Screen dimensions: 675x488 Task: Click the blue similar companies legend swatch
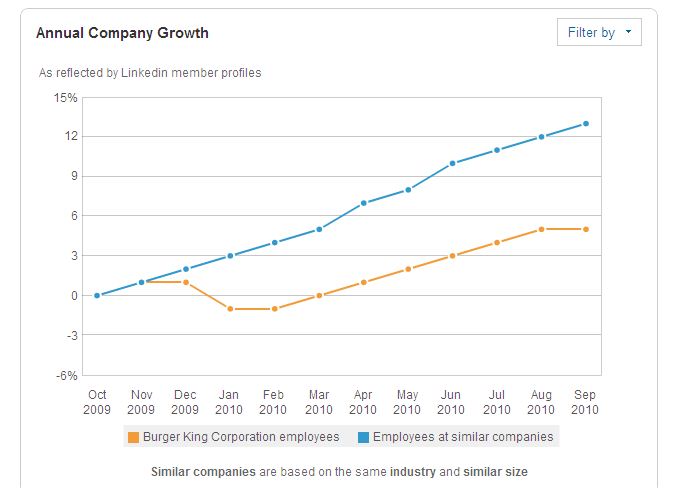click(363, 437)
